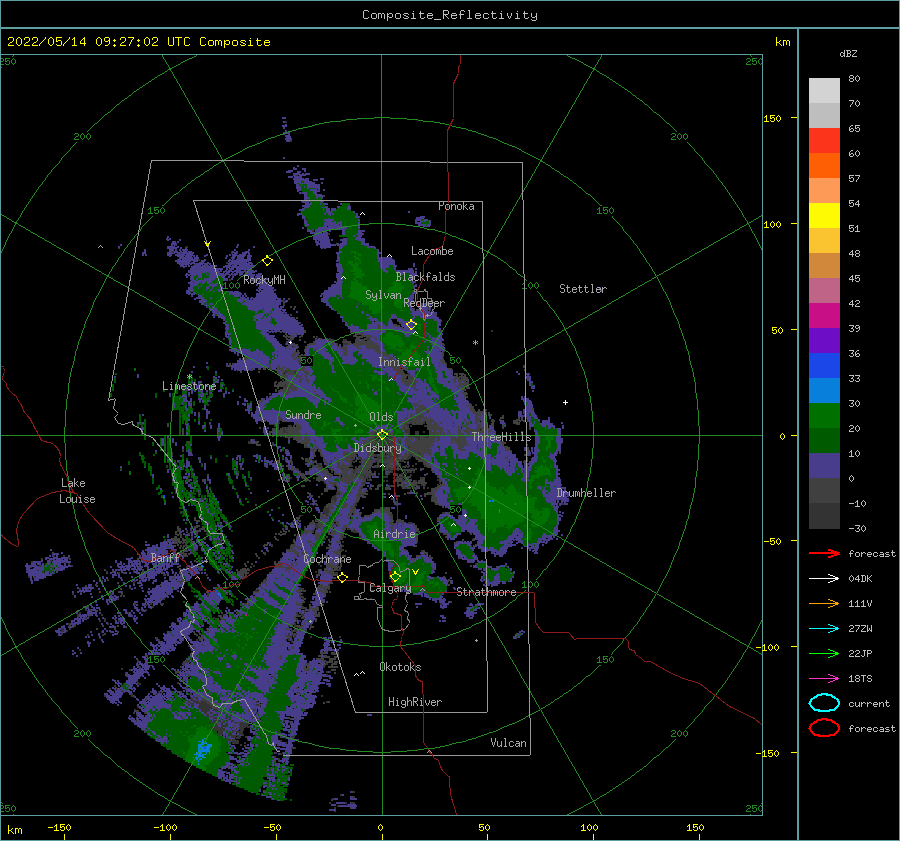This screenshot has width=900, height=841.
Task: Click the red forecast ellipse icon
Action: tap(824, 728)
